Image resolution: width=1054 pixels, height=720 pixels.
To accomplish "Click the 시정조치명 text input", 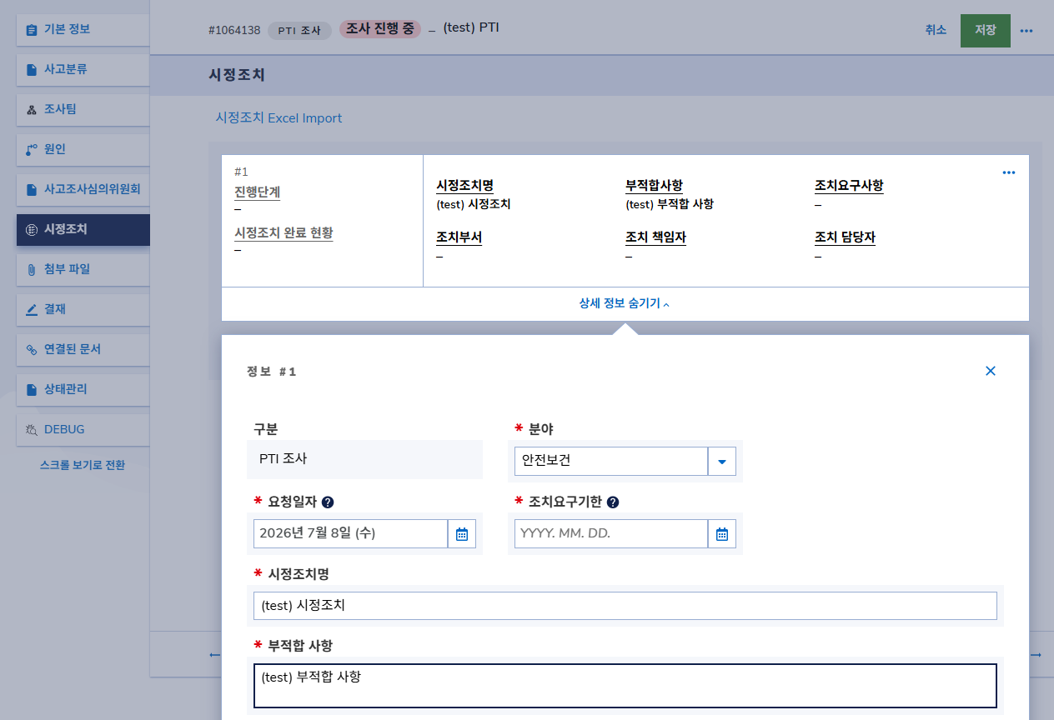I will (625, 606).
